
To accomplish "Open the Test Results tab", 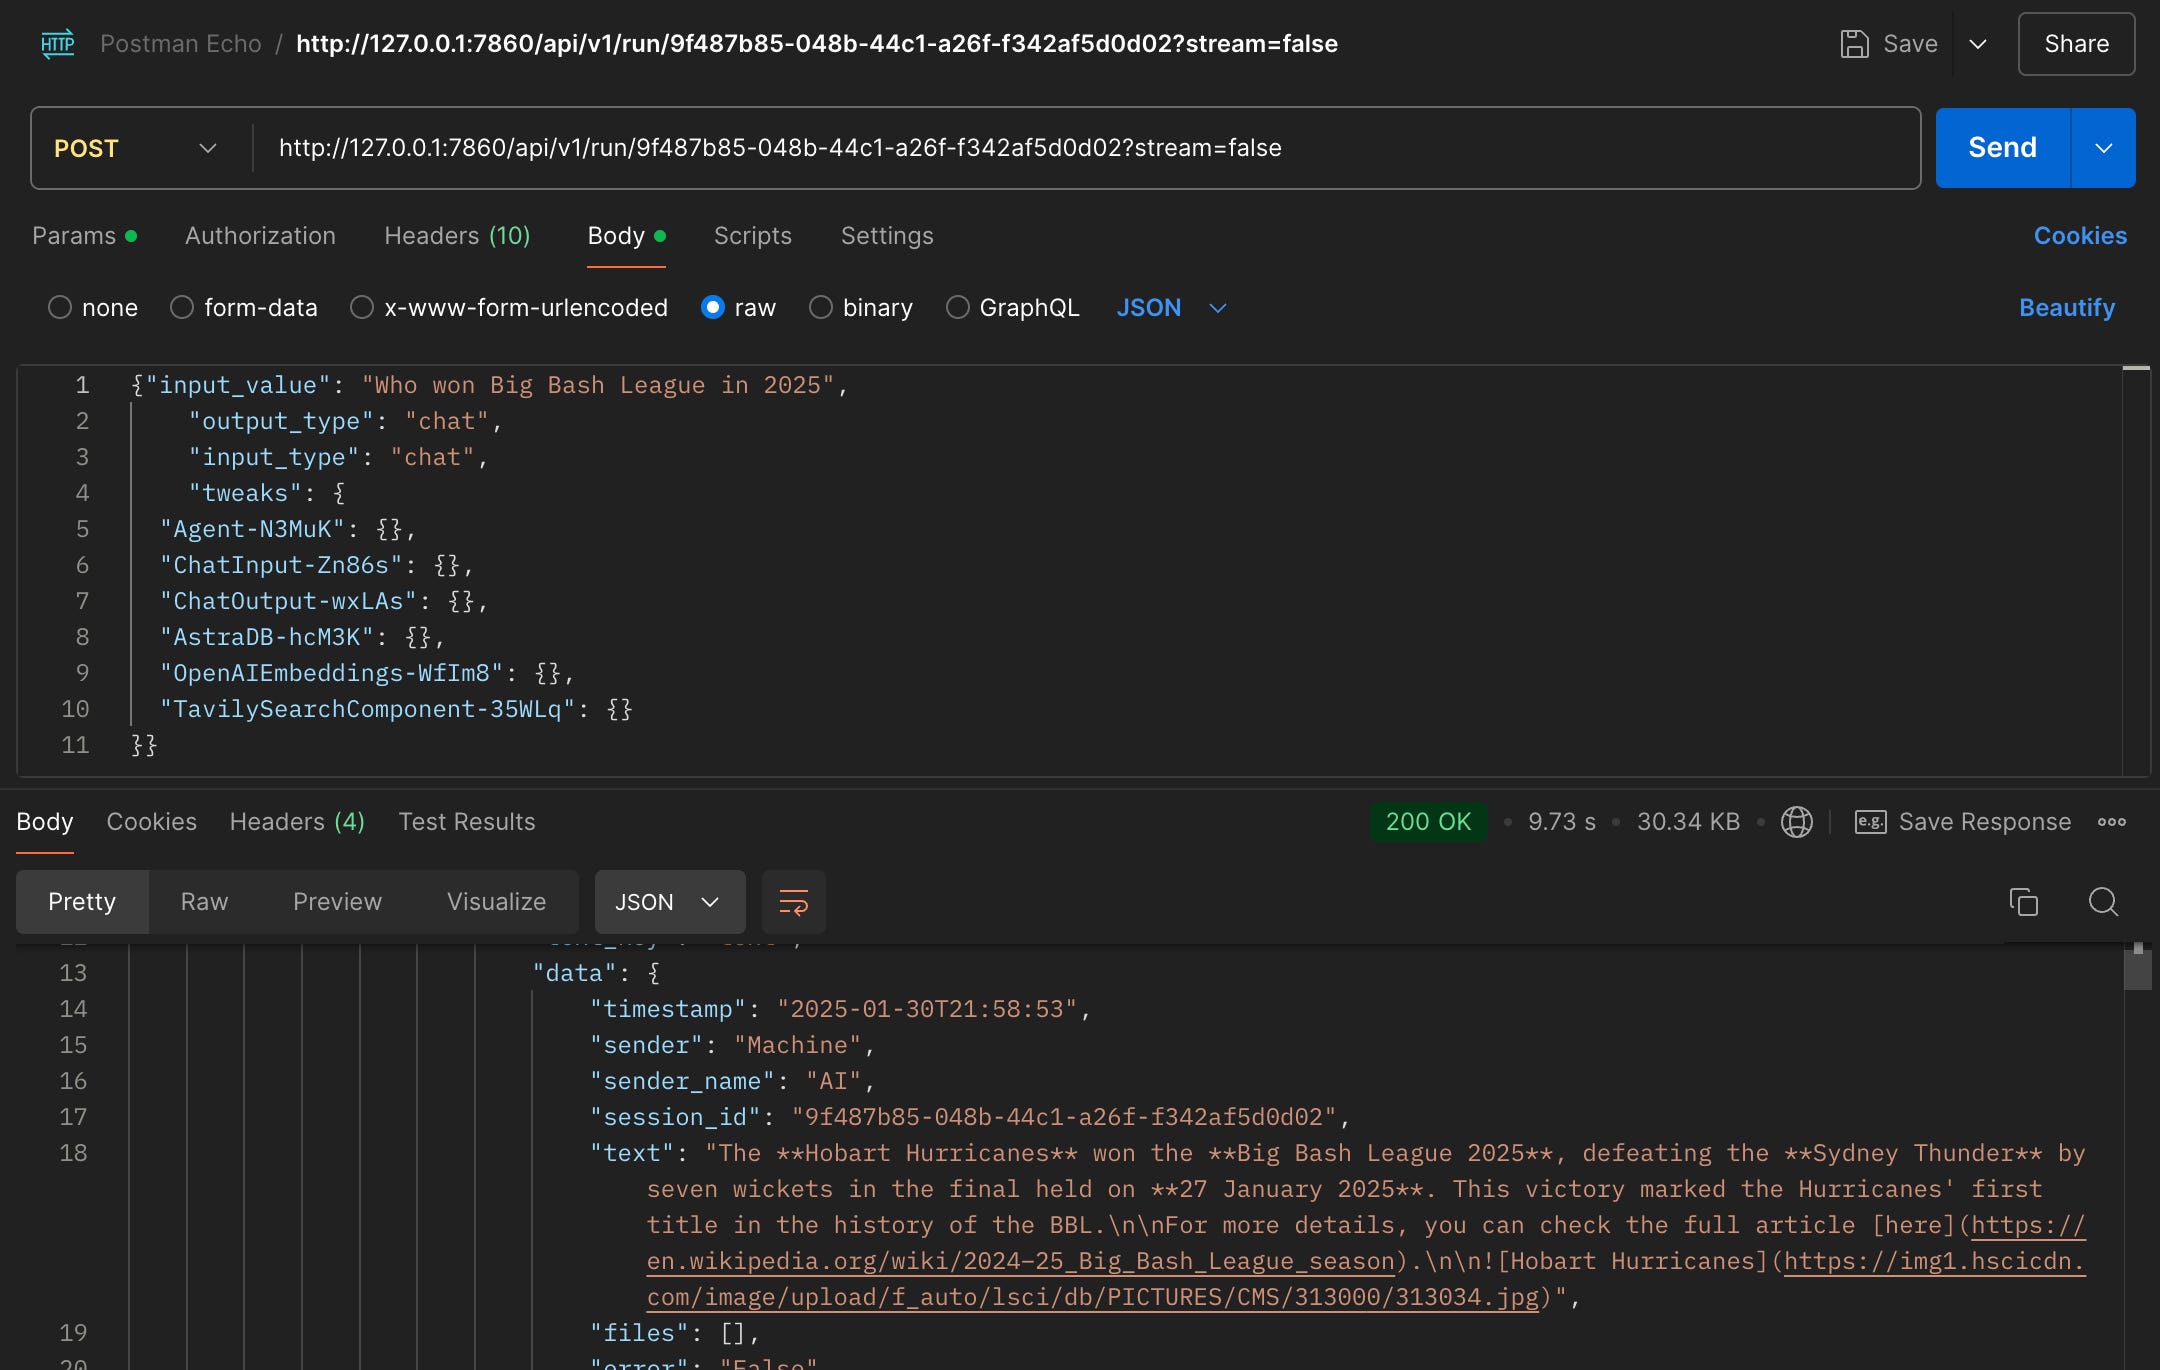I will pyautogui.click(x=466, y=822).
